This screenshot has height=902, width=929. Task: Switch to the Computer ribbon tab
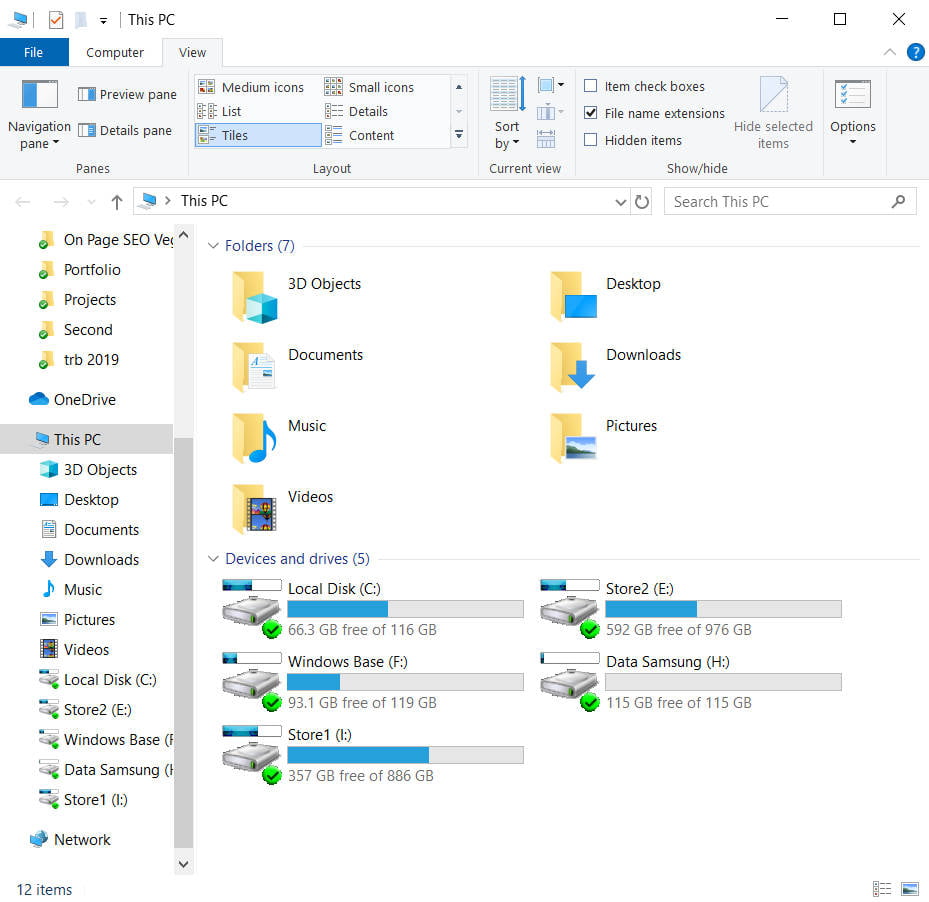point(115,52)
